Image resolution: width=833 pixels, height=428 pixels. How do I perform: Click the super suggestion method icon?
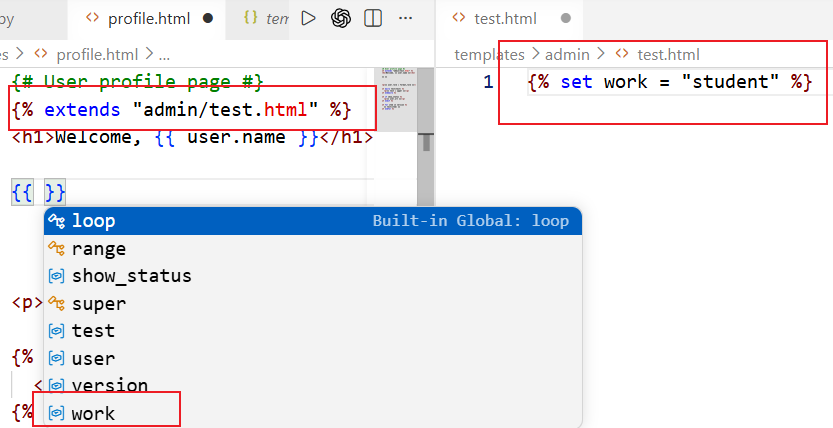pos(56,304)
